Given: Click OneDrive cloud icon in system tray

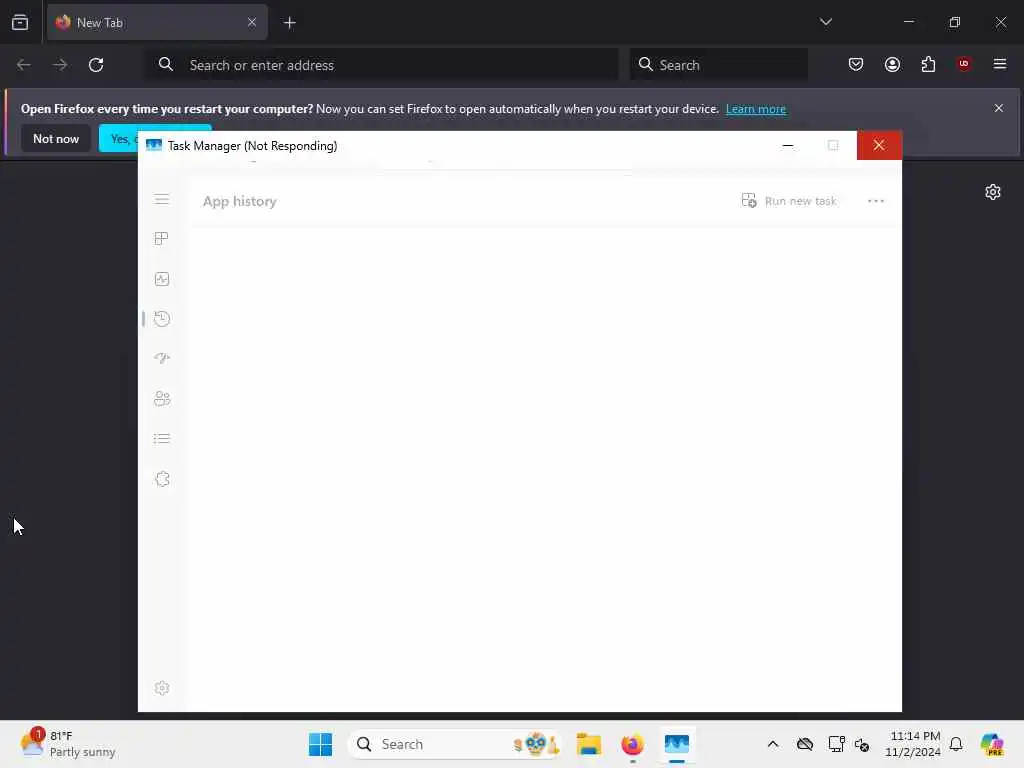Looking at the screenshot, I should [x=805, y=744].
